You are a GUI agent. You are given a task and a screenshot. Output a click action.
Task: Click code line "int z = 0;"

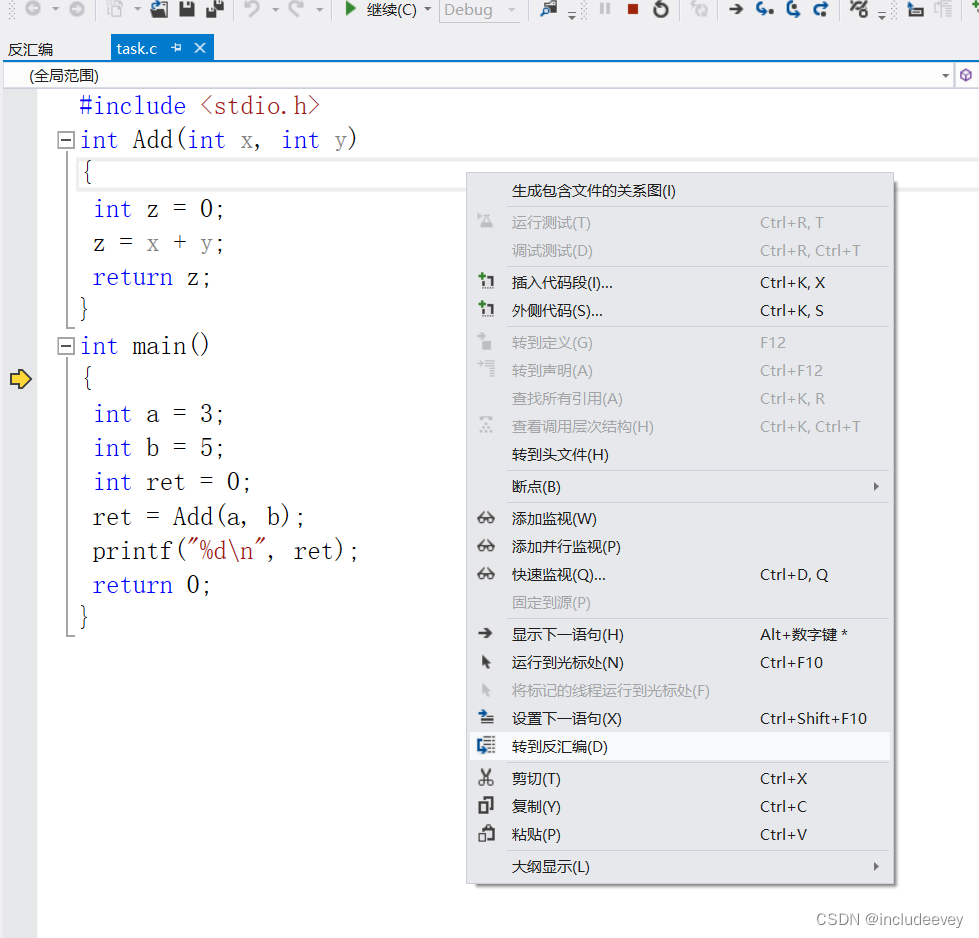pos(159,209)
